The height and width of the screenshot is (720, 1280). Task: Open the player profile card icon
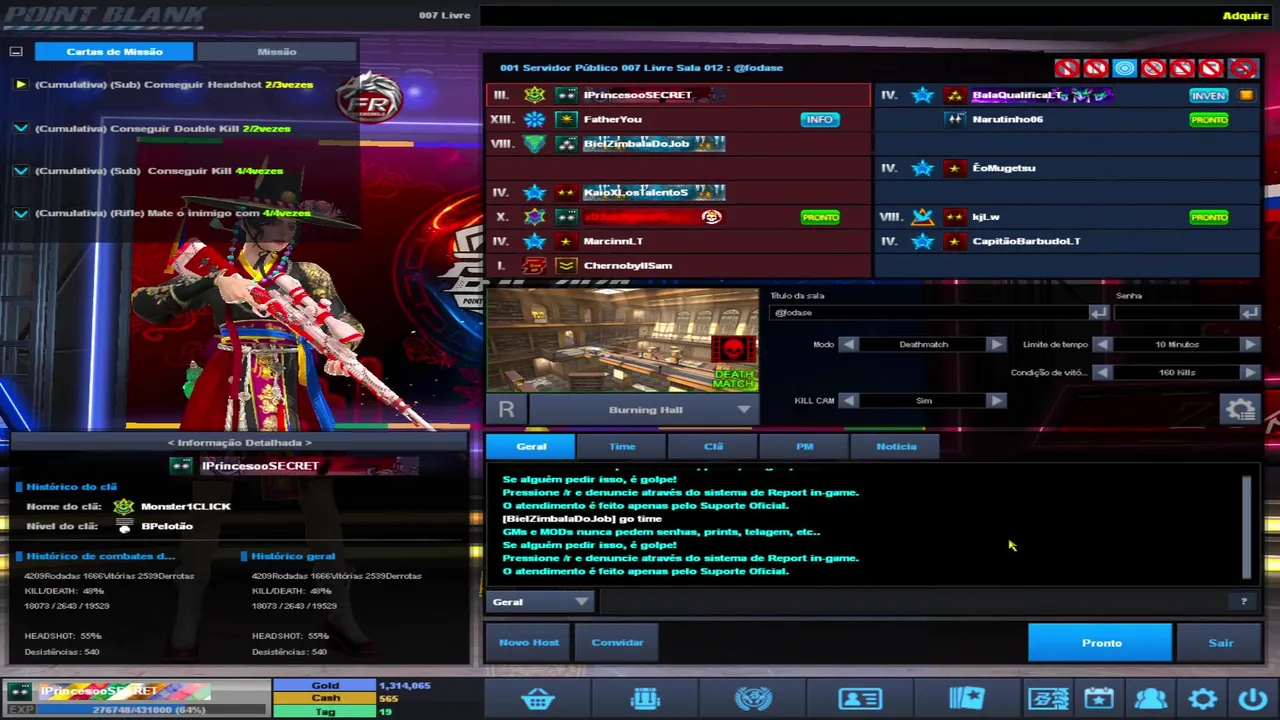(859, 698)
